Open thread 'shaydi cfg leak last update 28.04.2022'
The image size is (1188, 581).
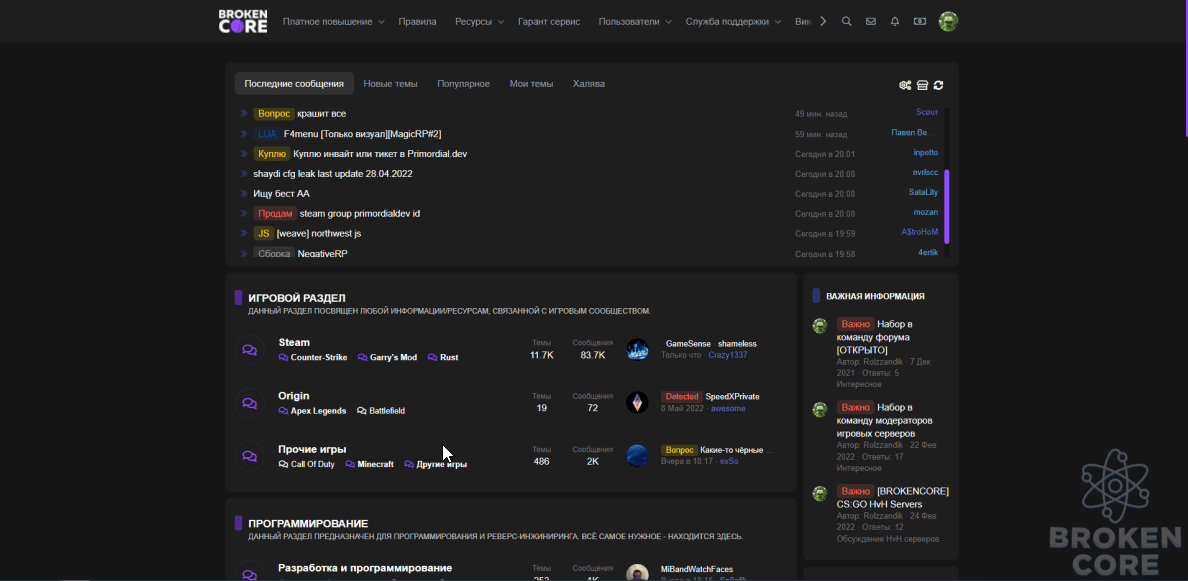tap(333, 173)
